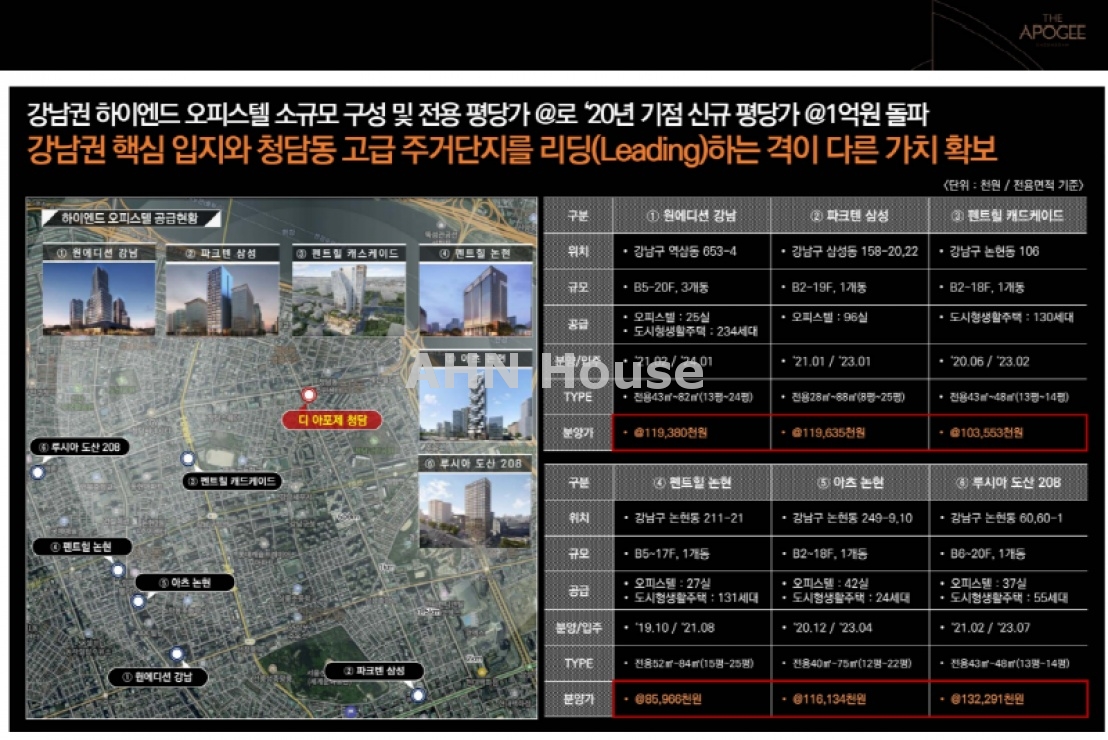Click the cell 강남구 논현동 249-9,10
The width and height of the screenshot is (1108, 740).
852,518
